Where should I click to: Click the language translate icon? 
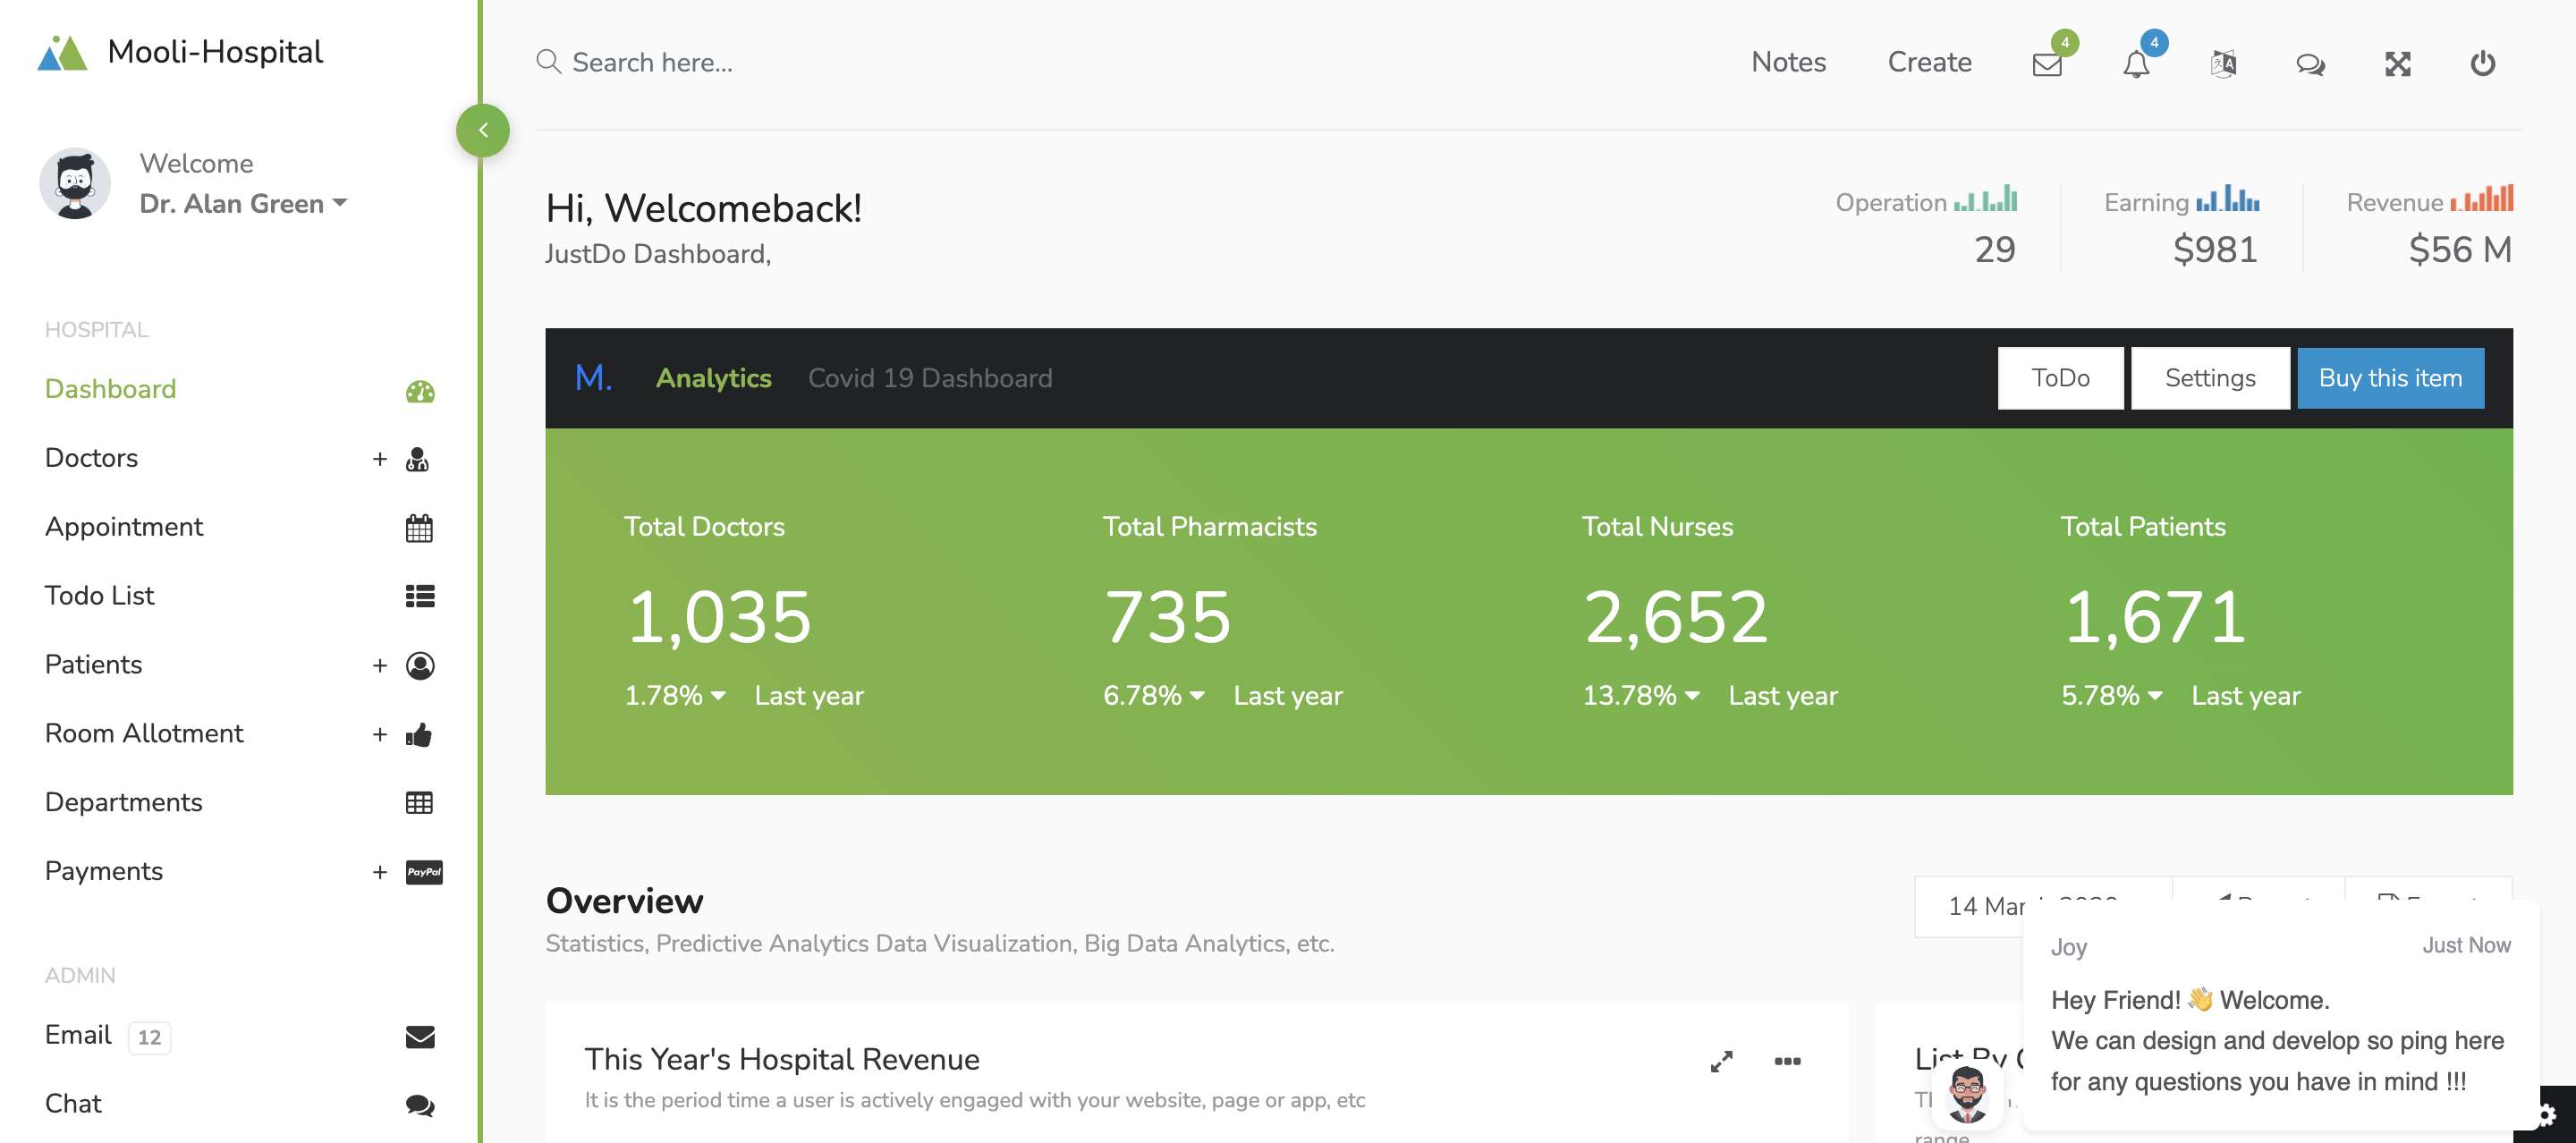coord(2223,65)
